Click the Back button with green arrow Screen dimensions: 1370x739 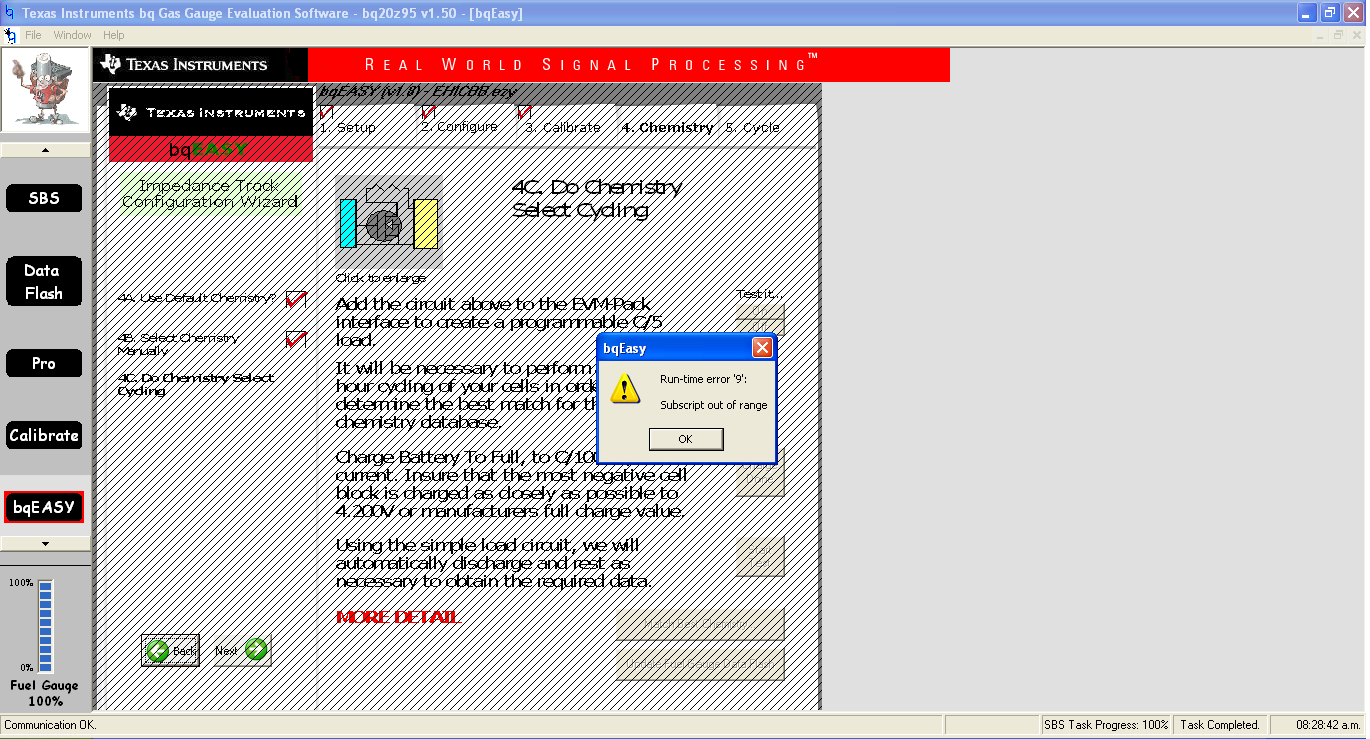point(170,650)
